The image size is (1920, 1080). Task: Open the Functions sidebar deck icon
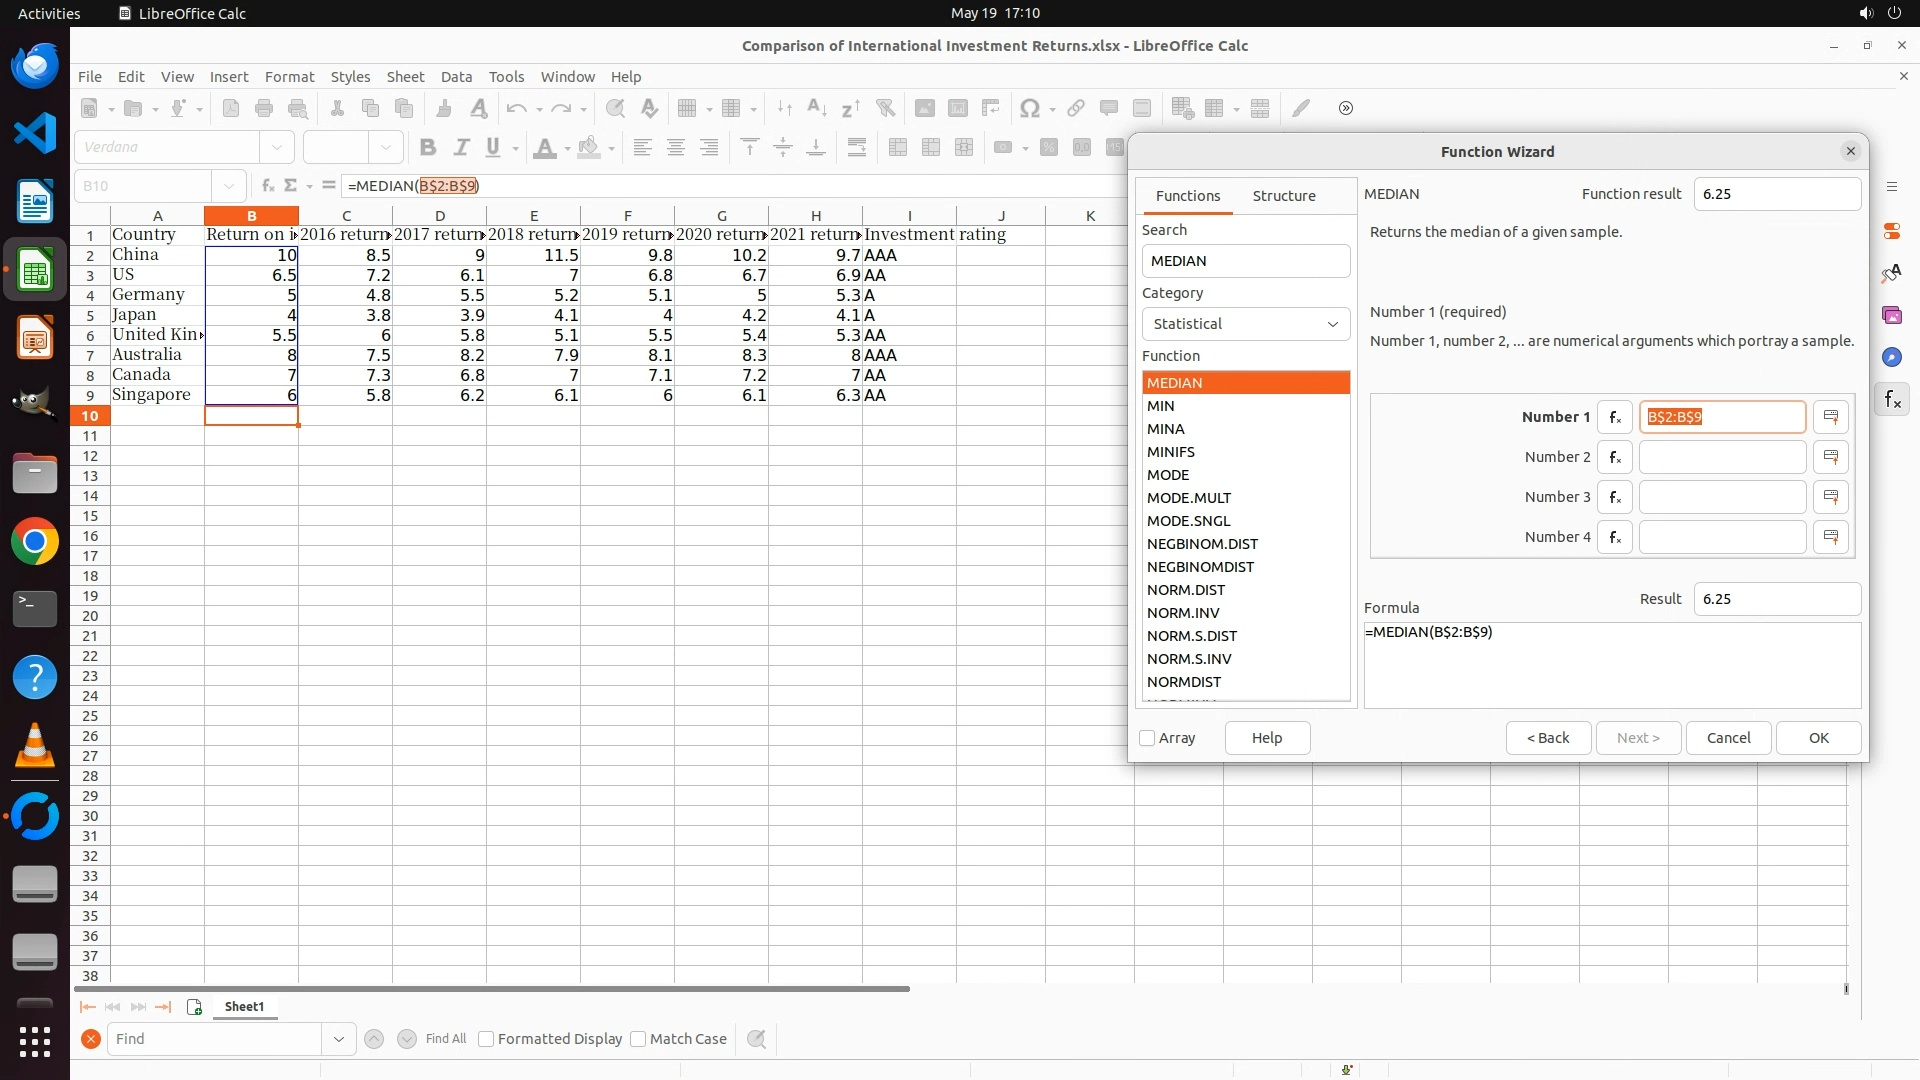(1892, 400)
